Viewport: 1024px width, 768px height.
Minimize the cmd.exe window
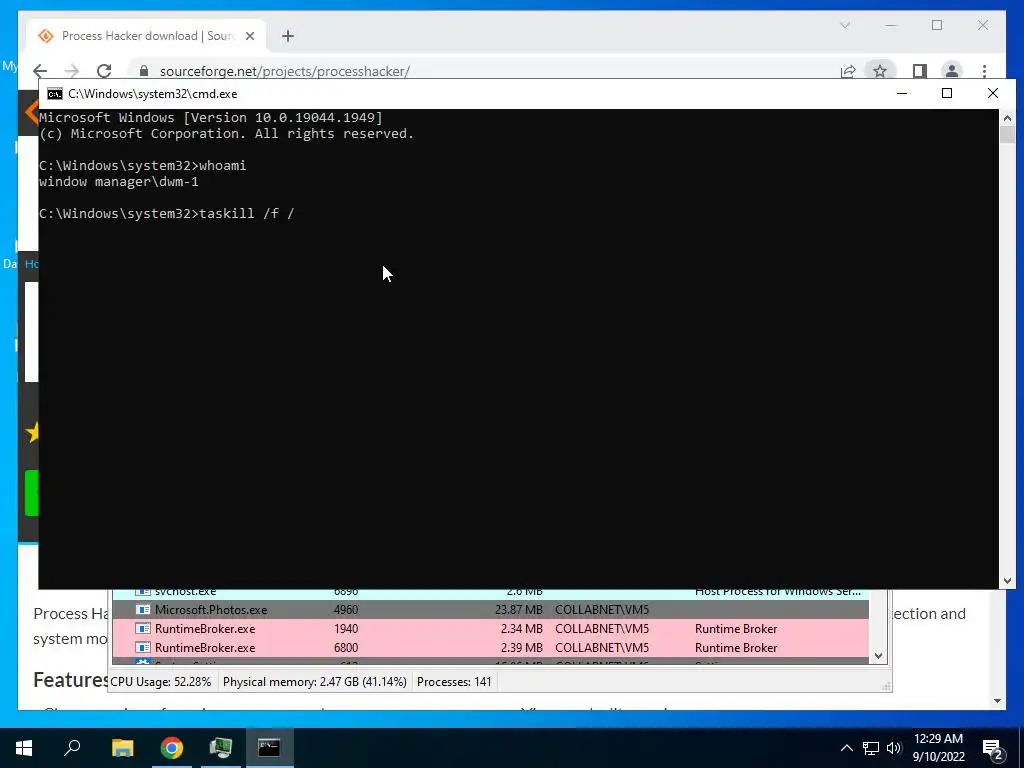pos(902,93)
